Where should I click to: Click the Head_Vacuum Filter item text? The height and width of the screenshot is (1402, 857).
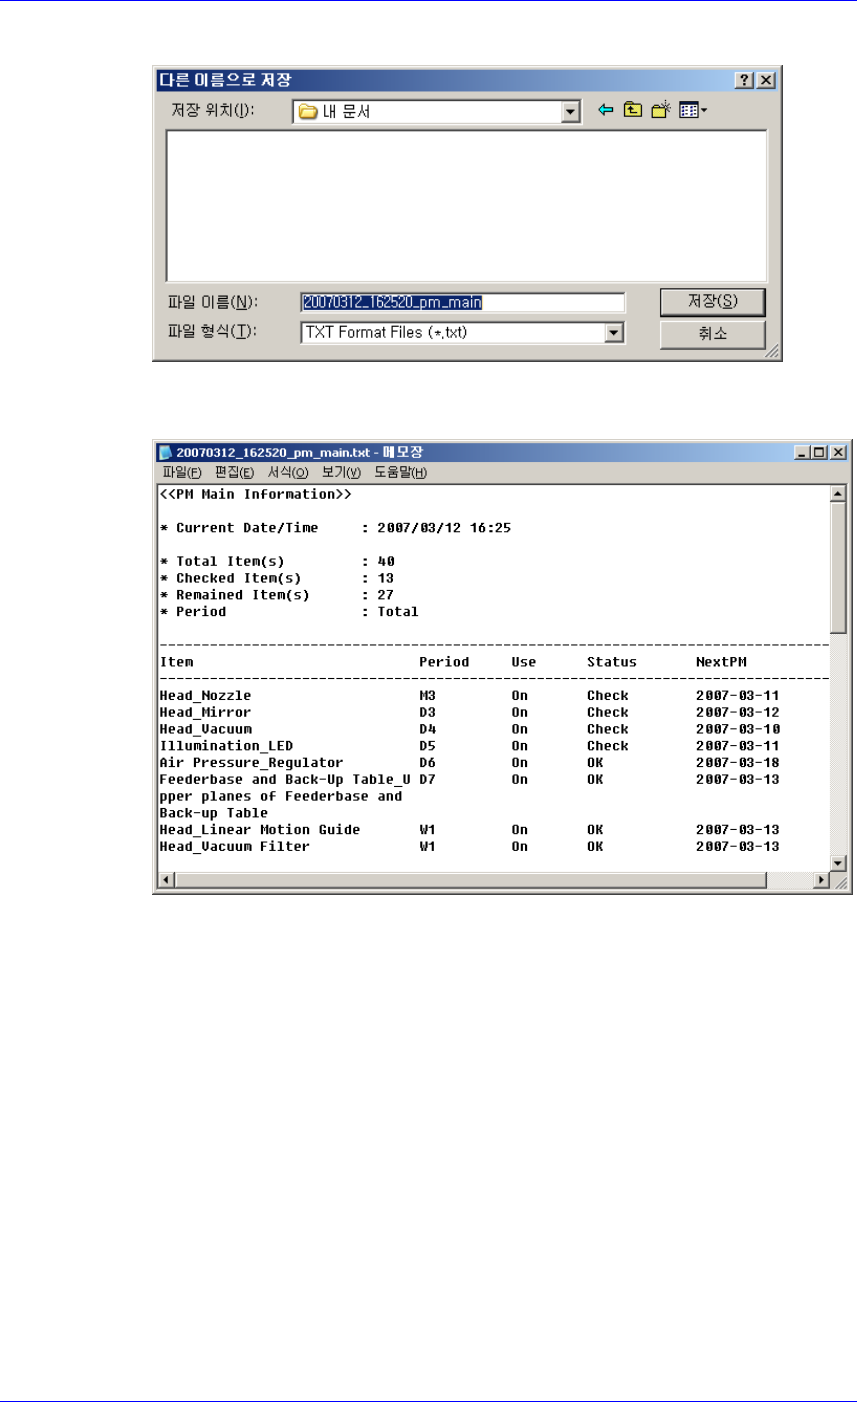pyautogui.click(x=234, y=847)
